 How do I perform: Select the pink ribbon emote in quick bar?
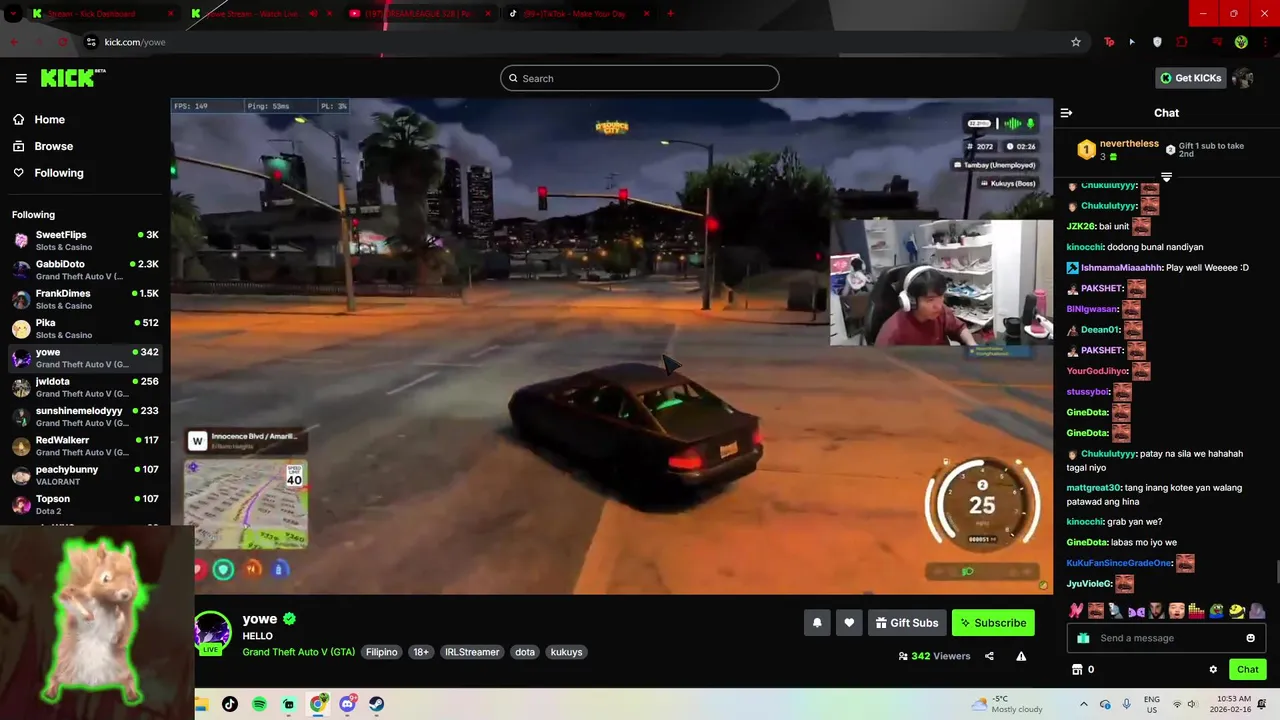click(1076, 610)
